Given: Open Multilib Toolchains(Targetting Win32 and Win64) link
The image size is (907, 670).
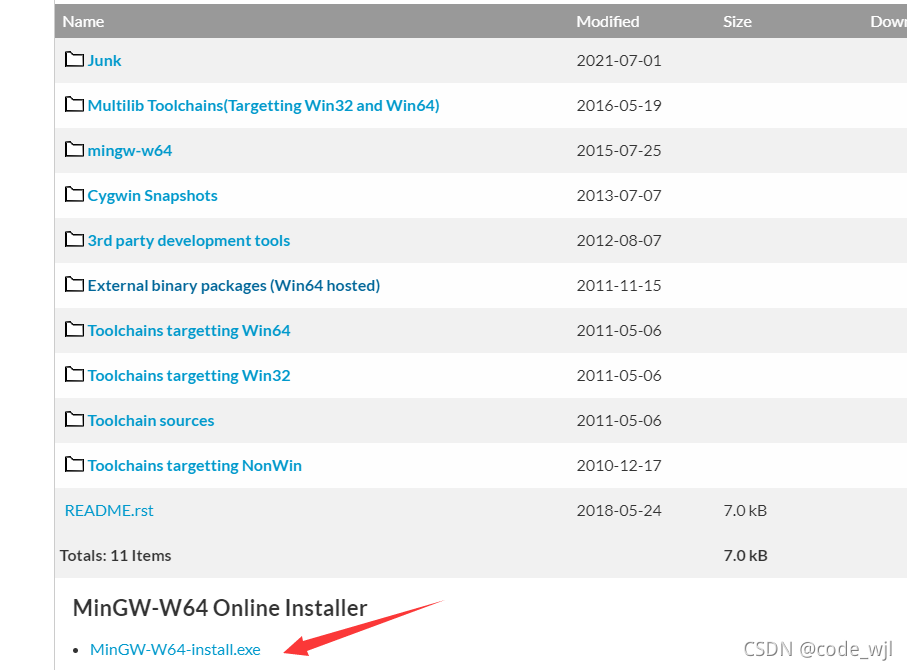Looking at the screenshot, I should click(x=263, y=106).
